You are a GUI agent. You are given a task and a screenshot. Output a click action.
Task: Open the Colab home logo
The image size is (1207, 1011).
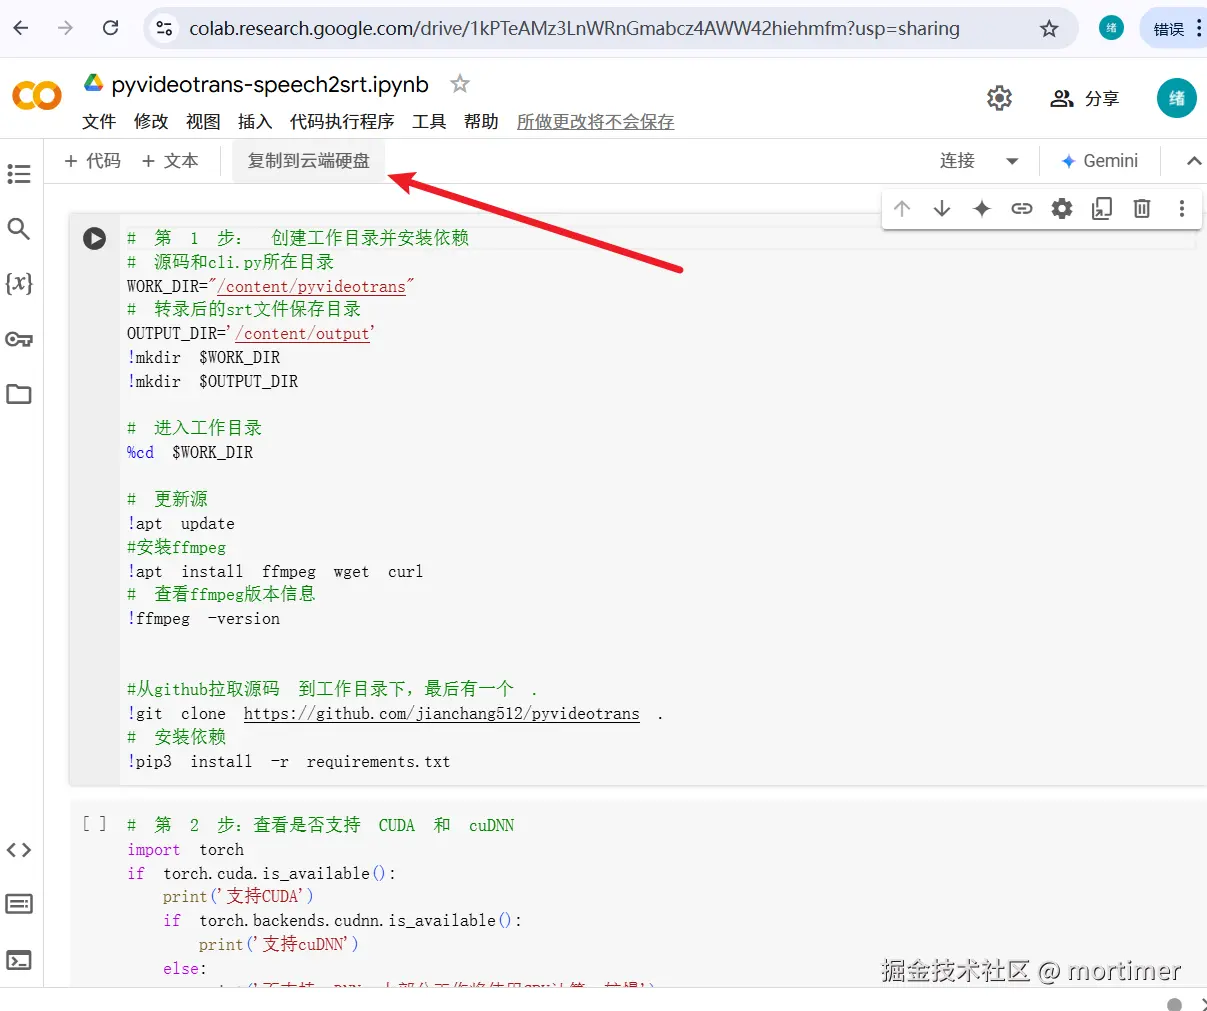(x=37, y=96)
